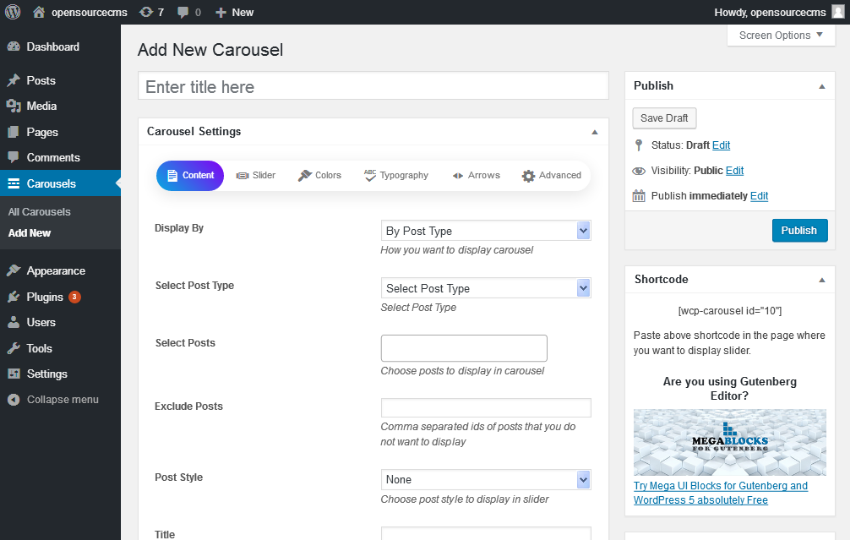Click the Tools wrench icon
This screenshot has width=850, height=540.
[14, 348]
